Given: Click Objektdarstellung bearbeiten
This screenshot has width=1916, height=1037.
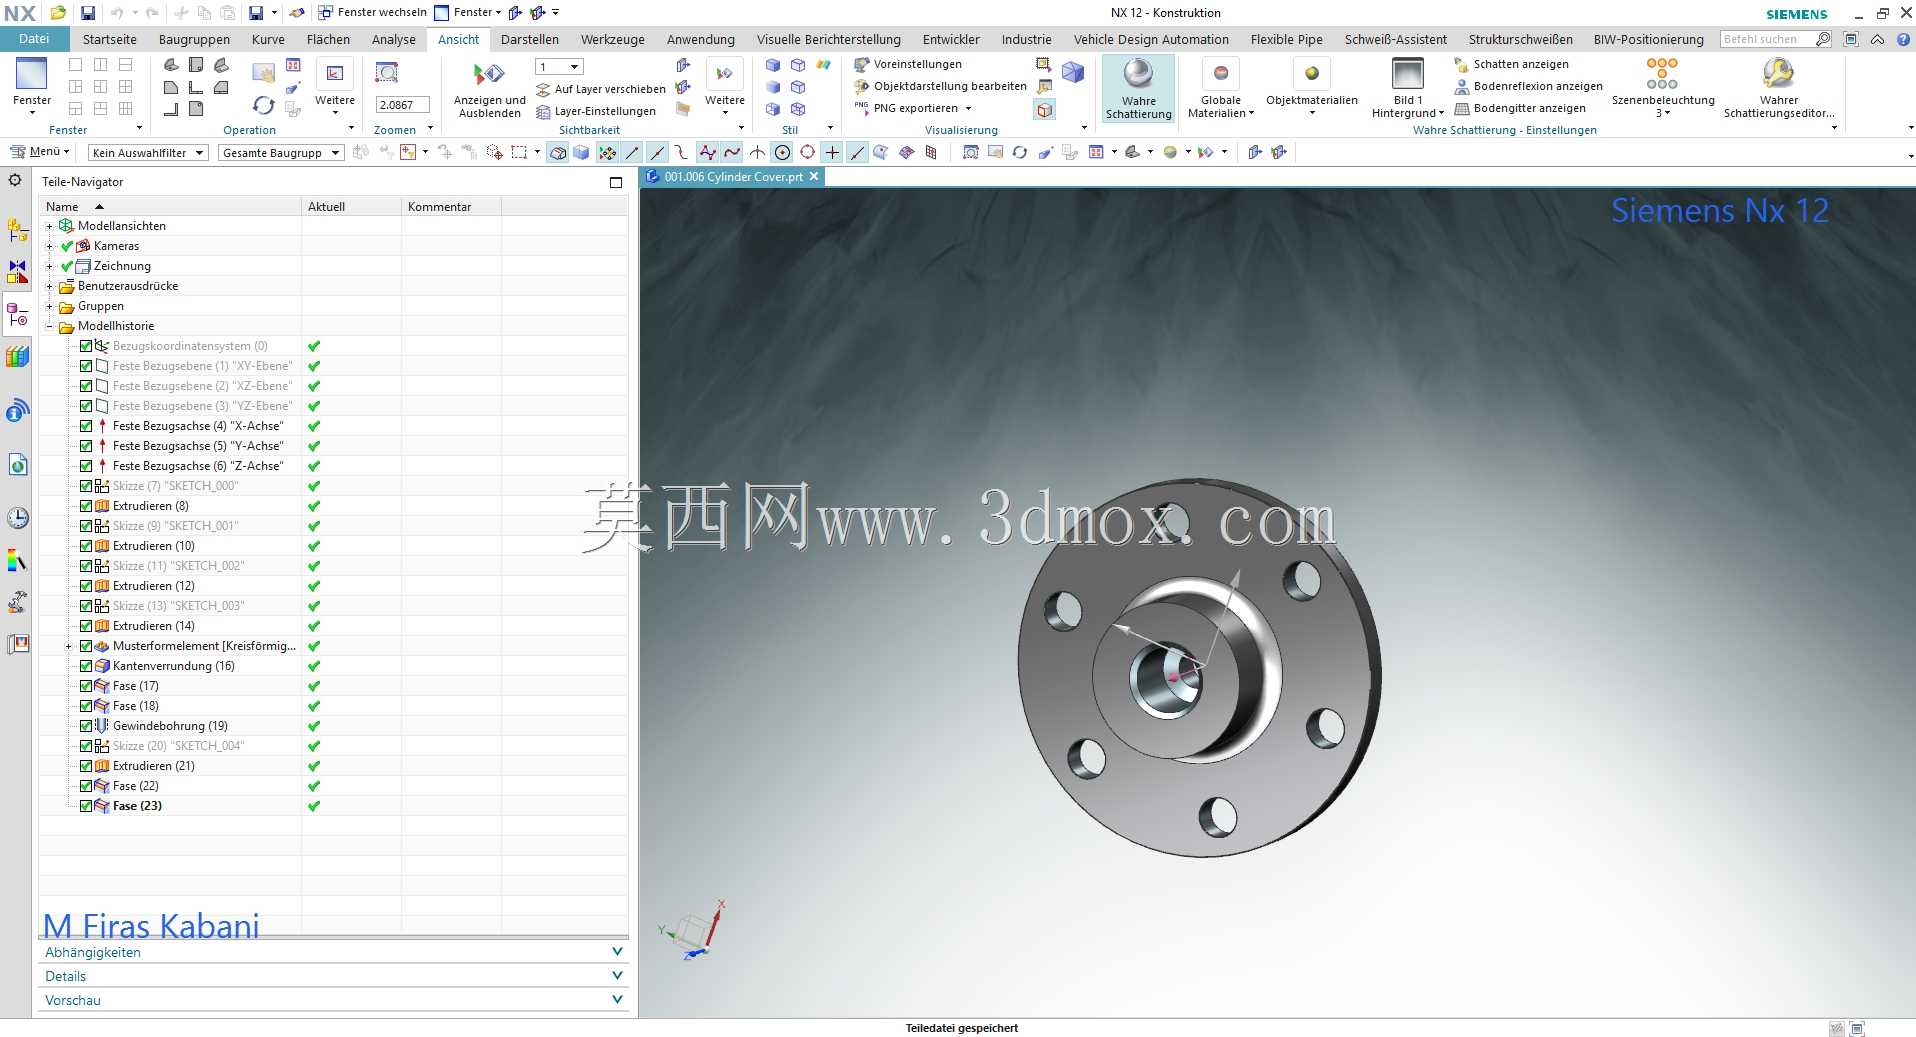Looking at the screenshot, I should [940, 86].
